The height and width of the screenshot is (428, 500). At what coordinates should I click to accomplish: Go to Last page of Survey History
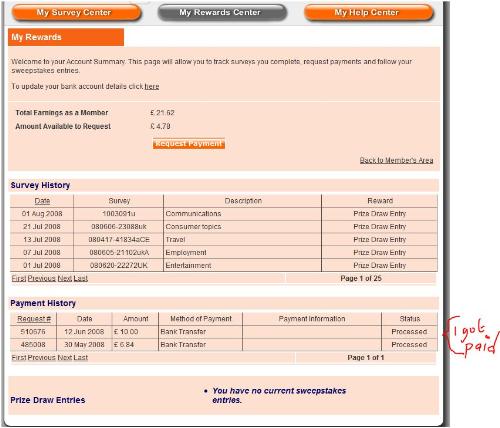point(81,278)
